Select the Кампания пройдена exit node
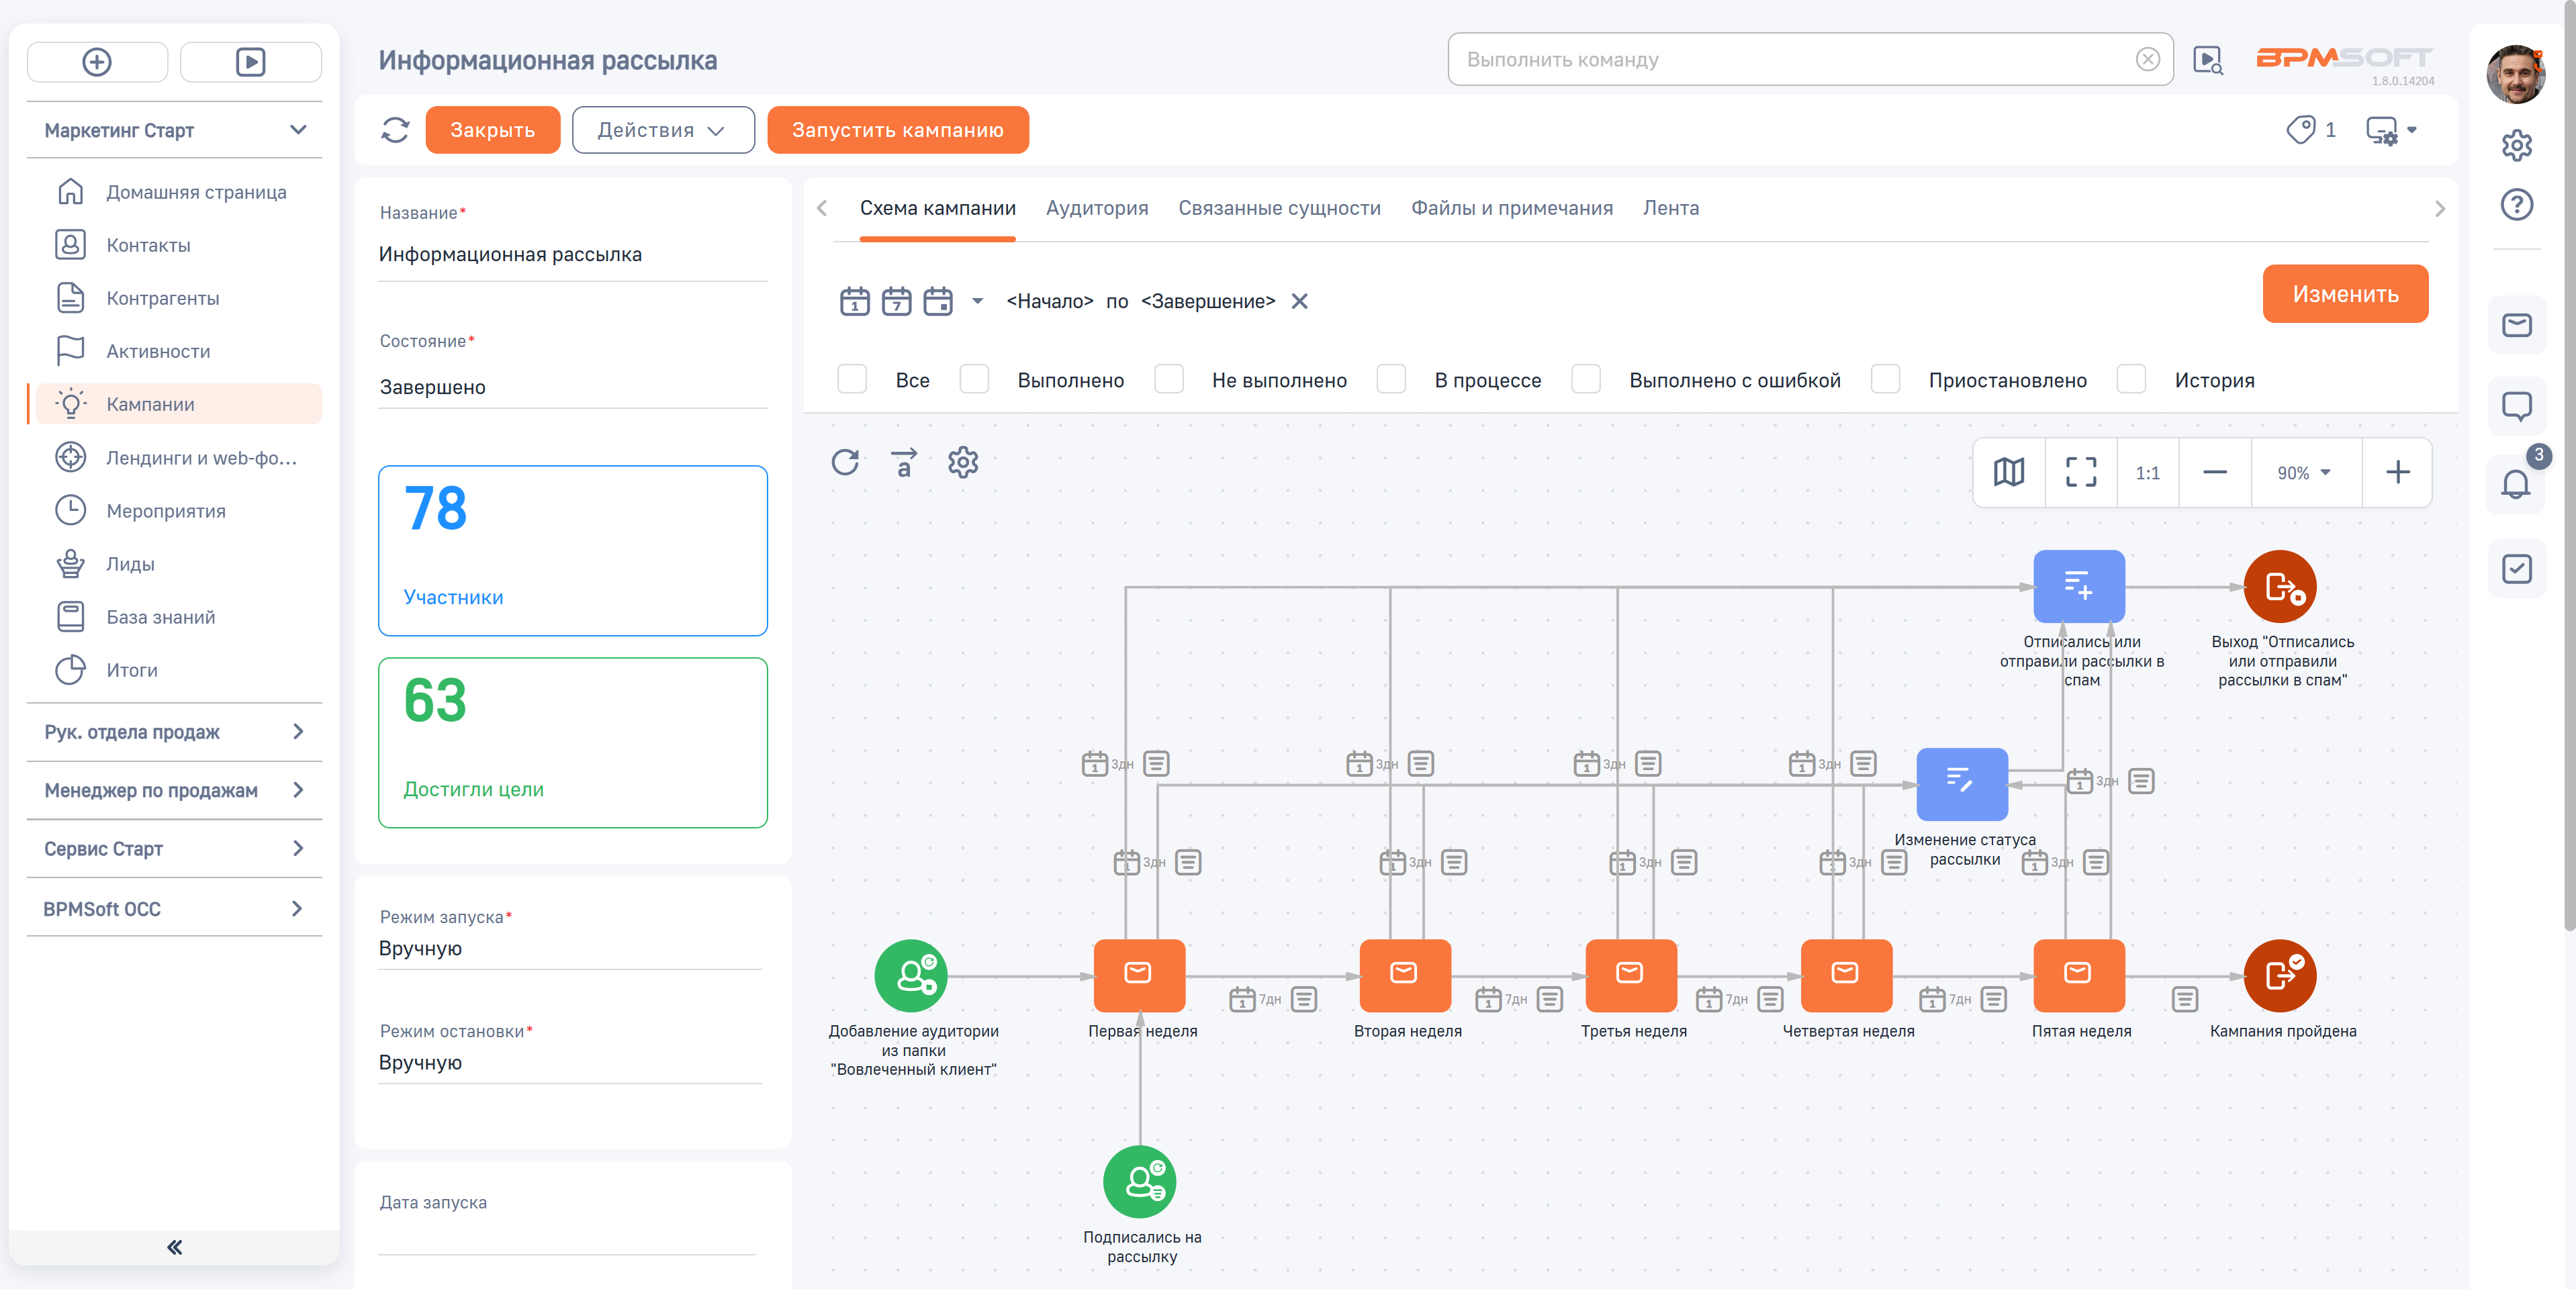Viewport: 2576px width, 1289px height. tap(2280, 975)
